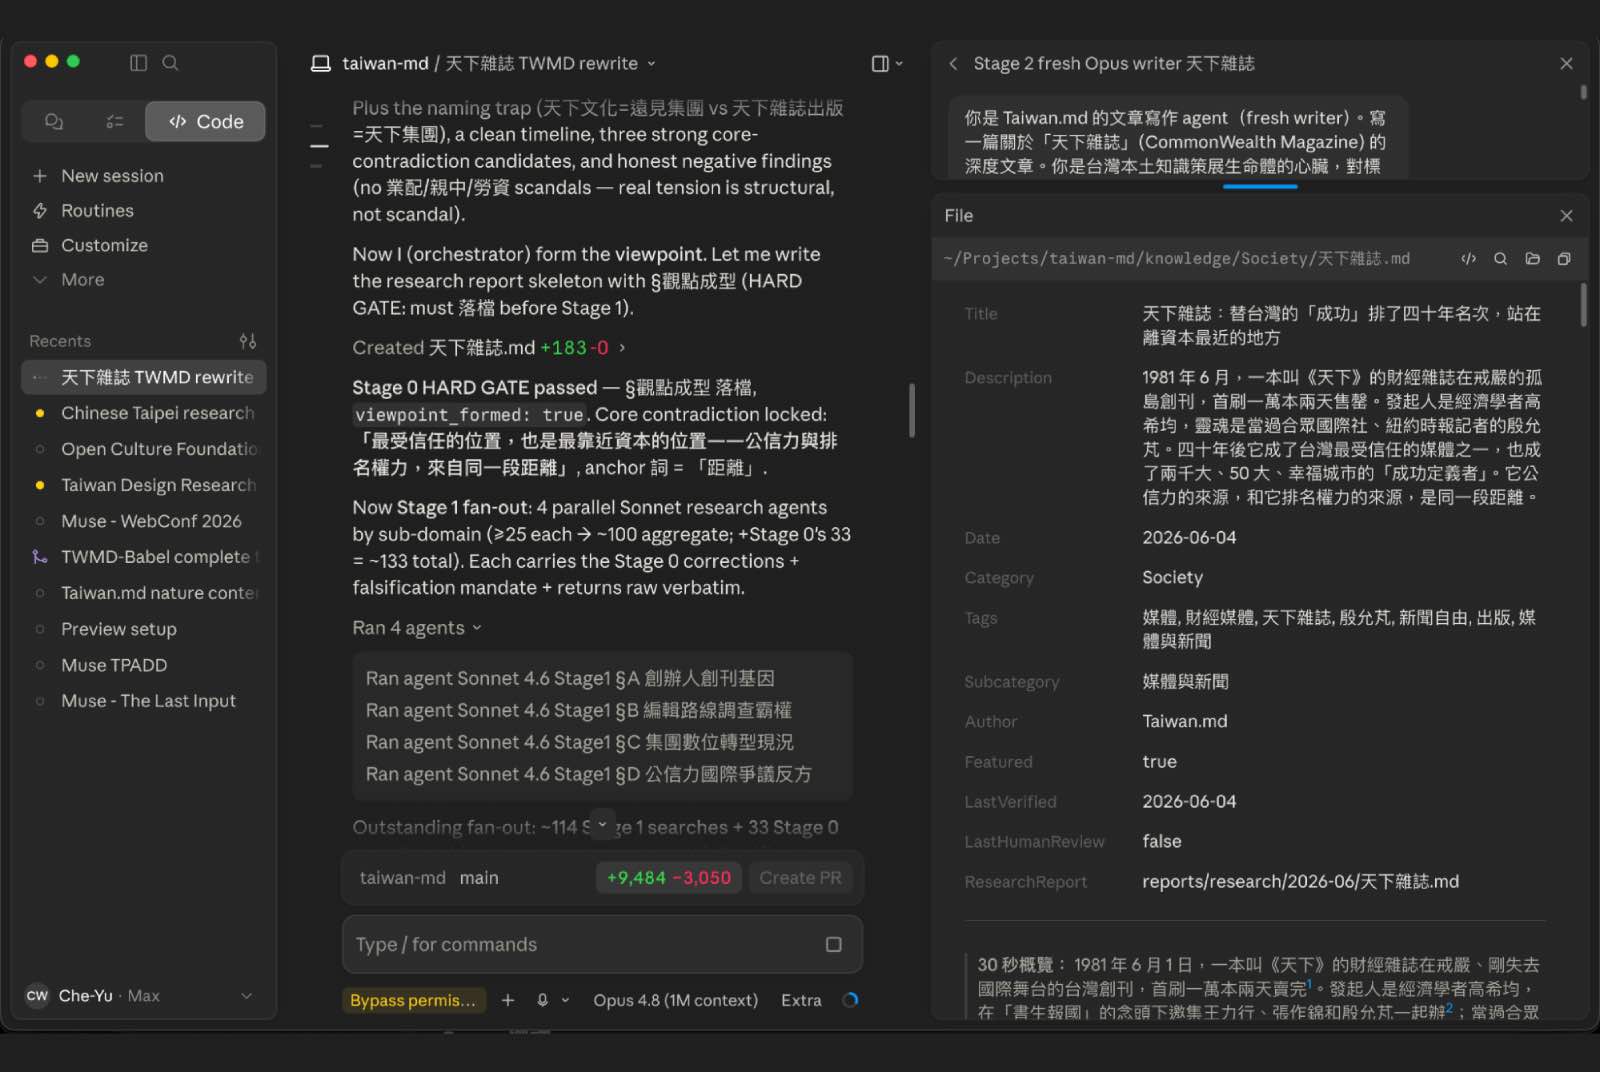Open the Recents filter options icon
This screenshot has width=1600, height=1072.
coord(248,341)
